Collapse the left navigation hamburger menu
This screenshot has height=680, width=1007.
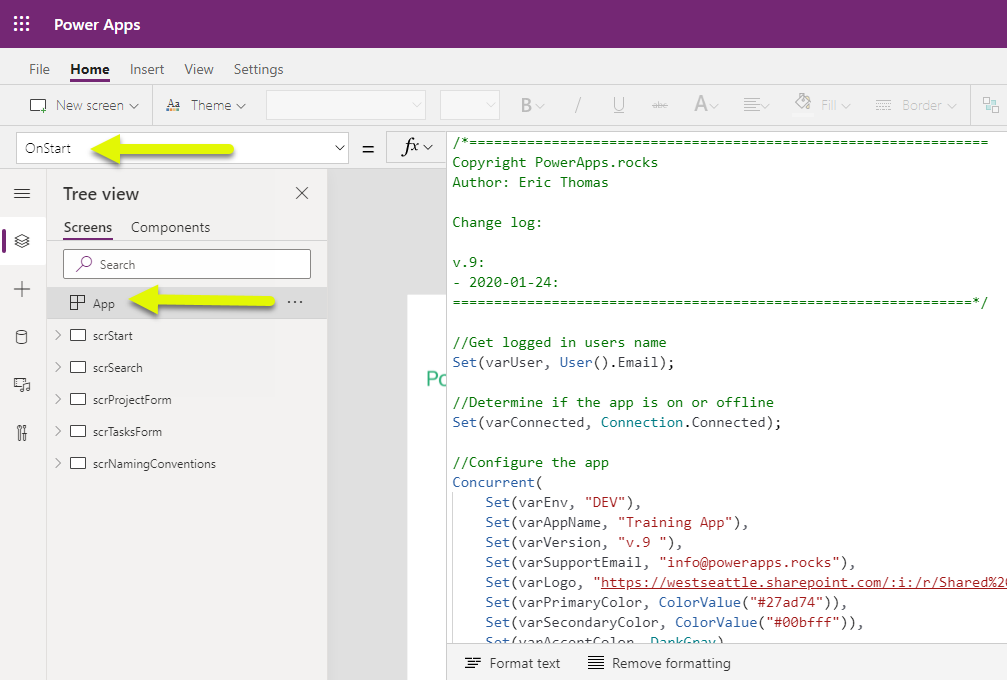point(22,193)
